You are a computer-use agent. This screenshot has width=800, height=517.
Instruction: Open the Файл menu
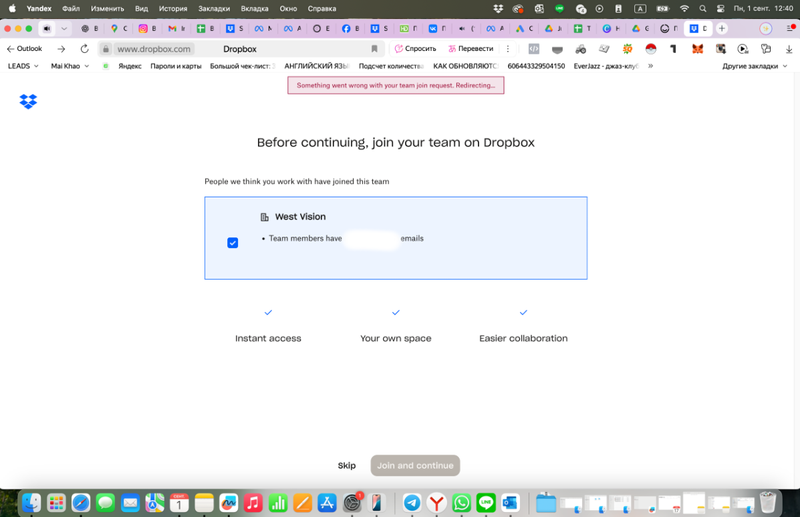click(71, 9)
